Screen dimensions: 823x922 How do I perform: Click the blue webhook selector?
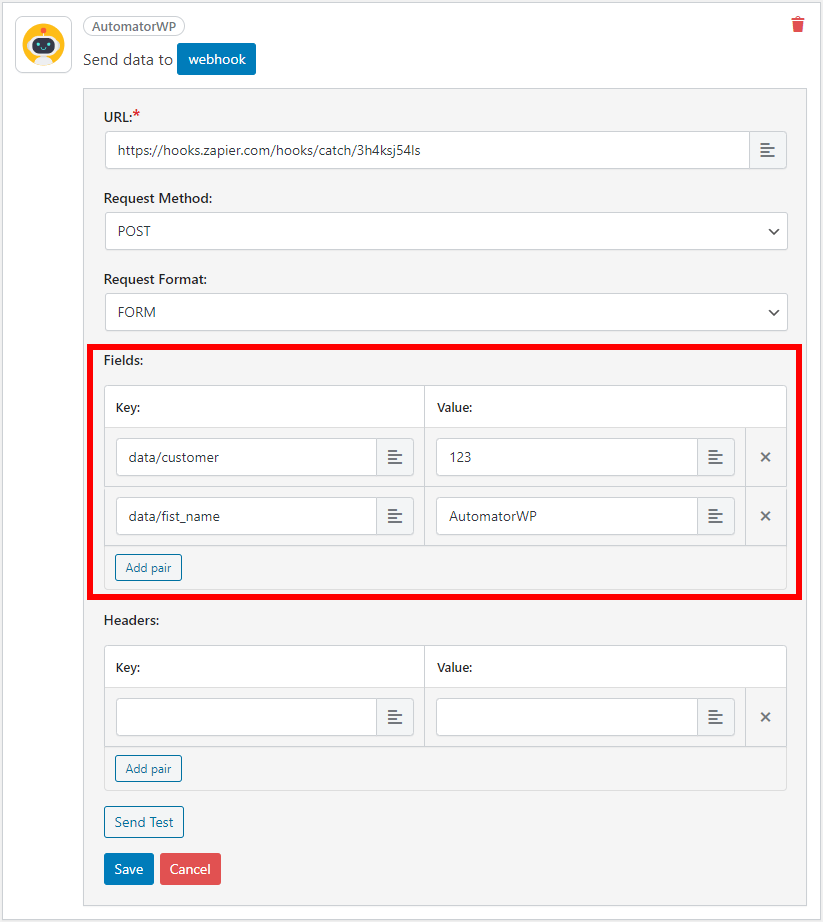click(x=216, y=59)
